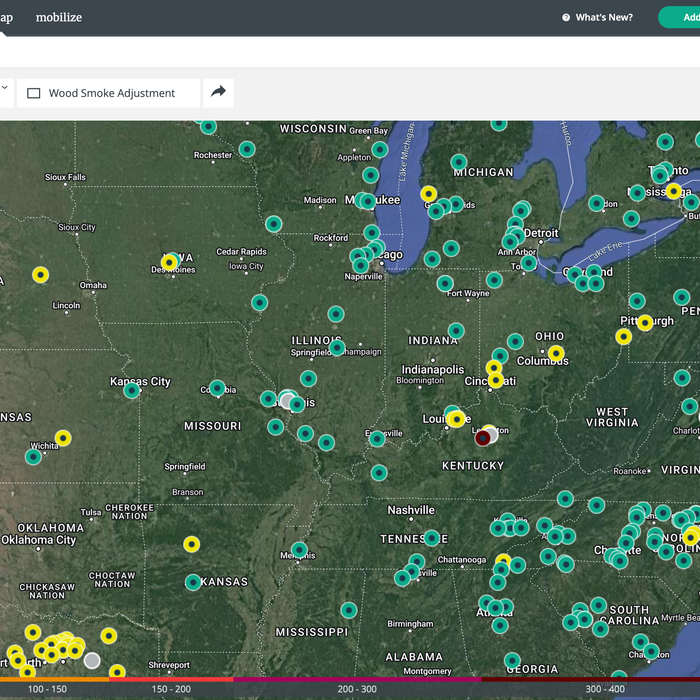This screenshot has width=700, height=700.
Task: Click the share arrow icon
Action: pos(218,93)
